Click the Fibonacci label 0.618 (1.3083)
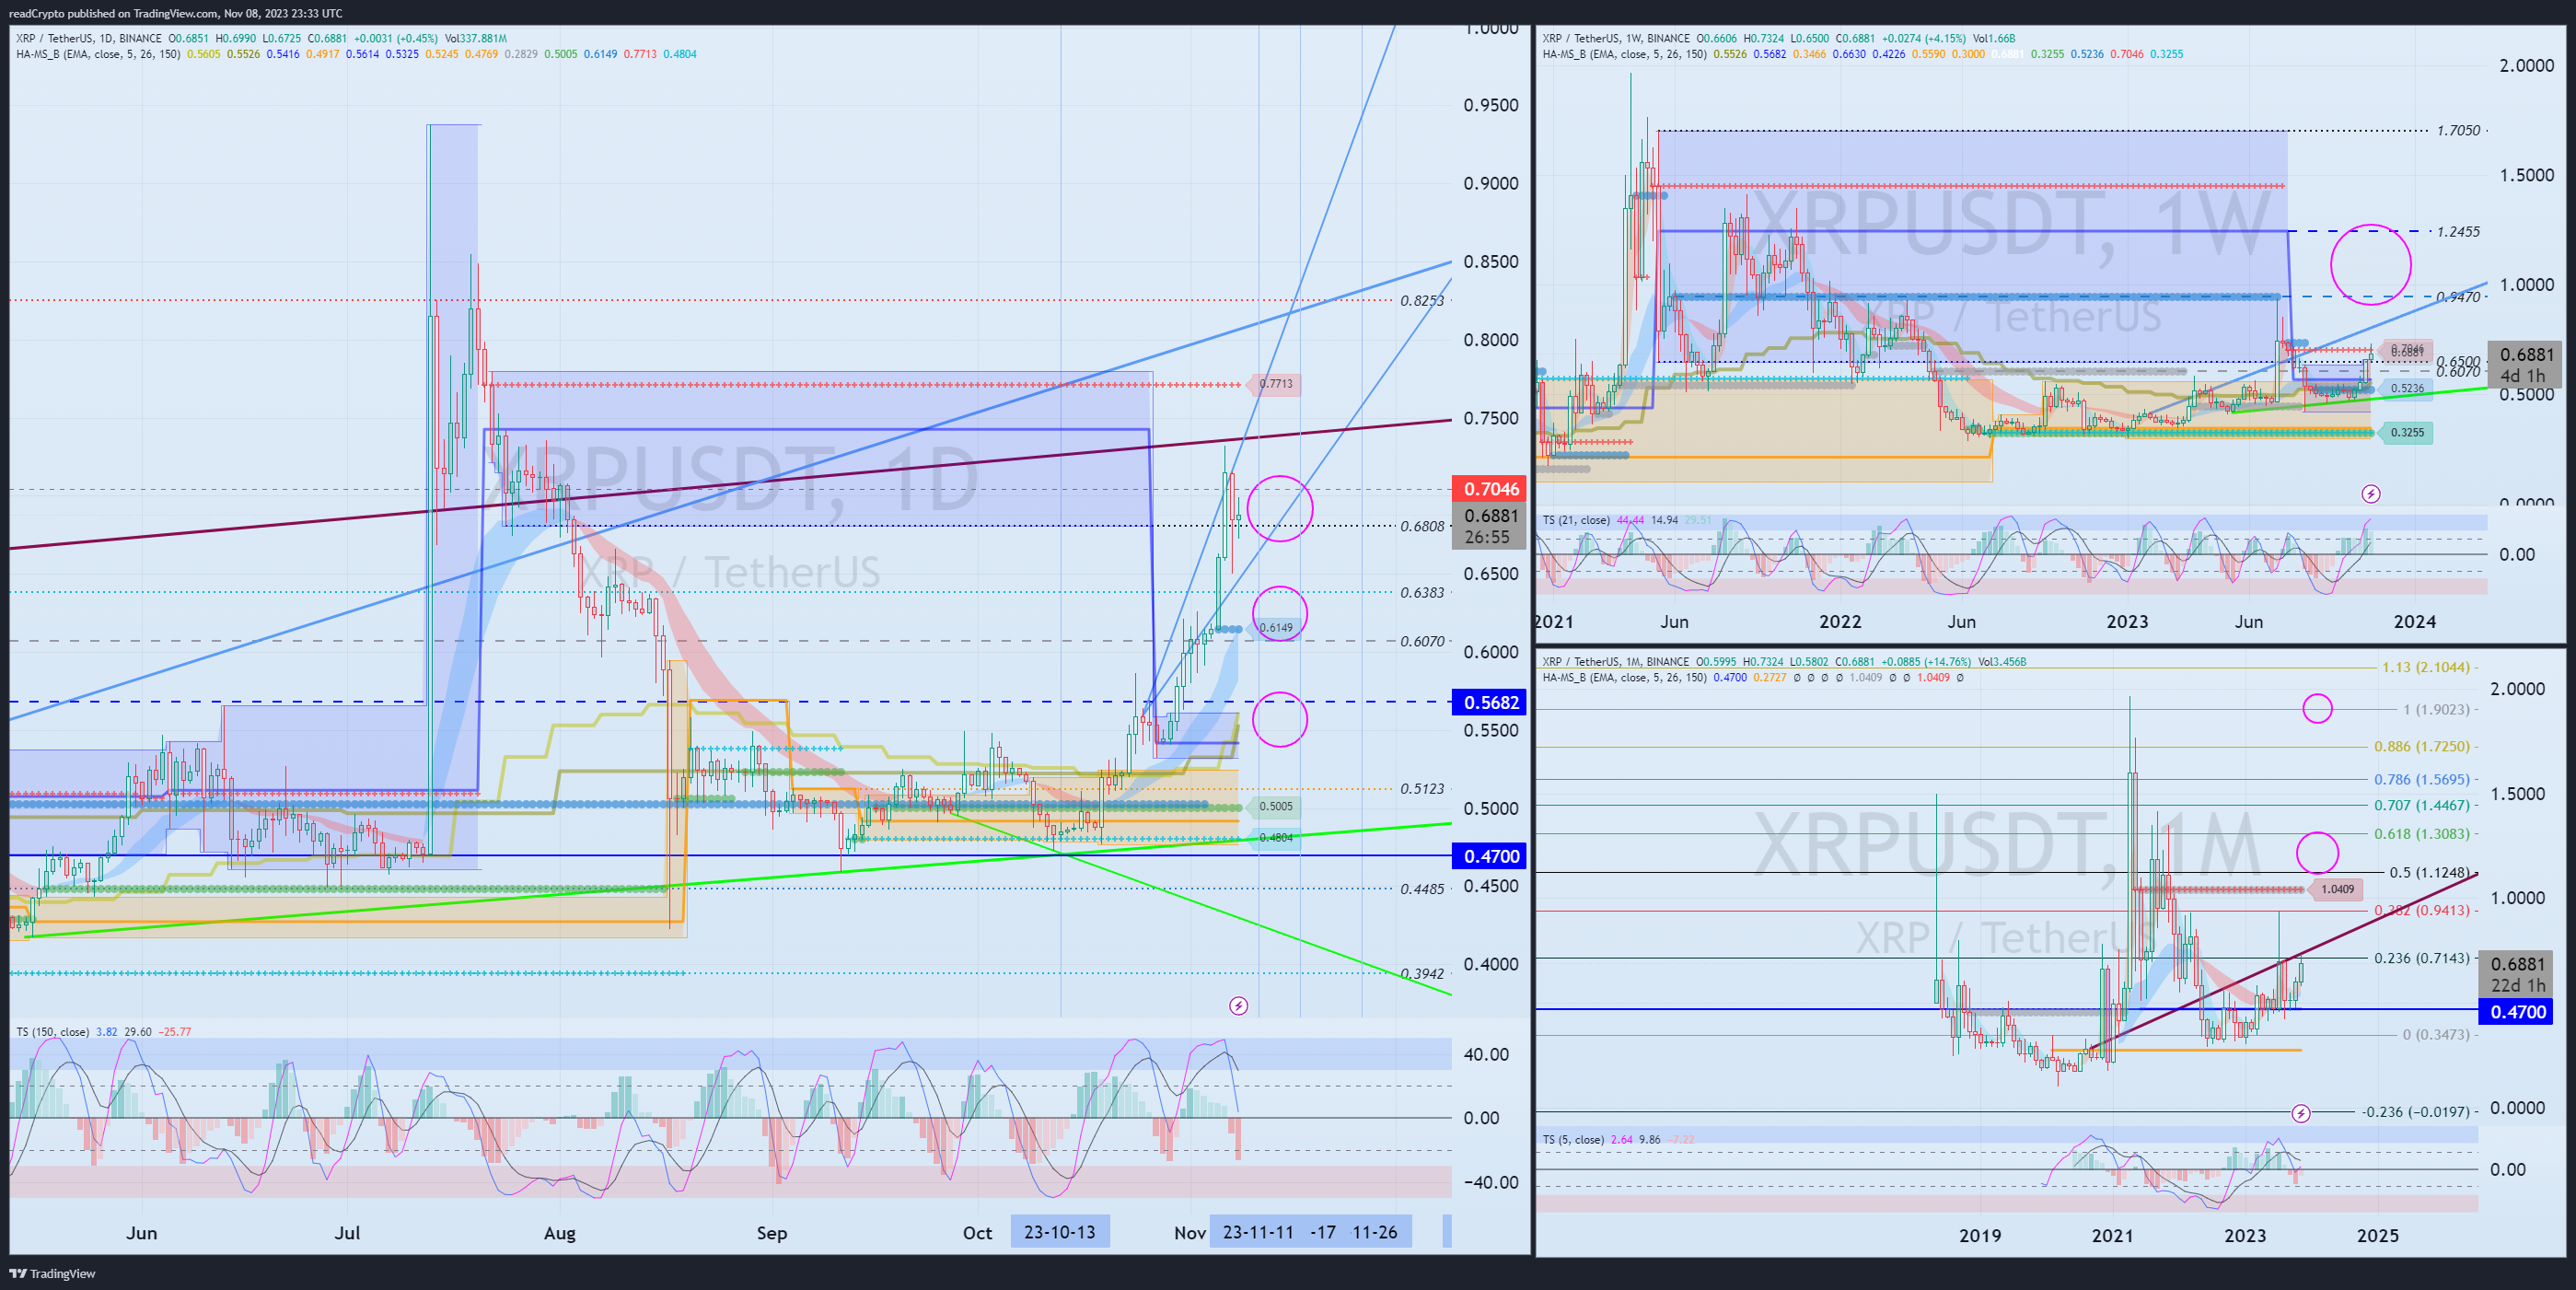 [x=2421, y=833]
